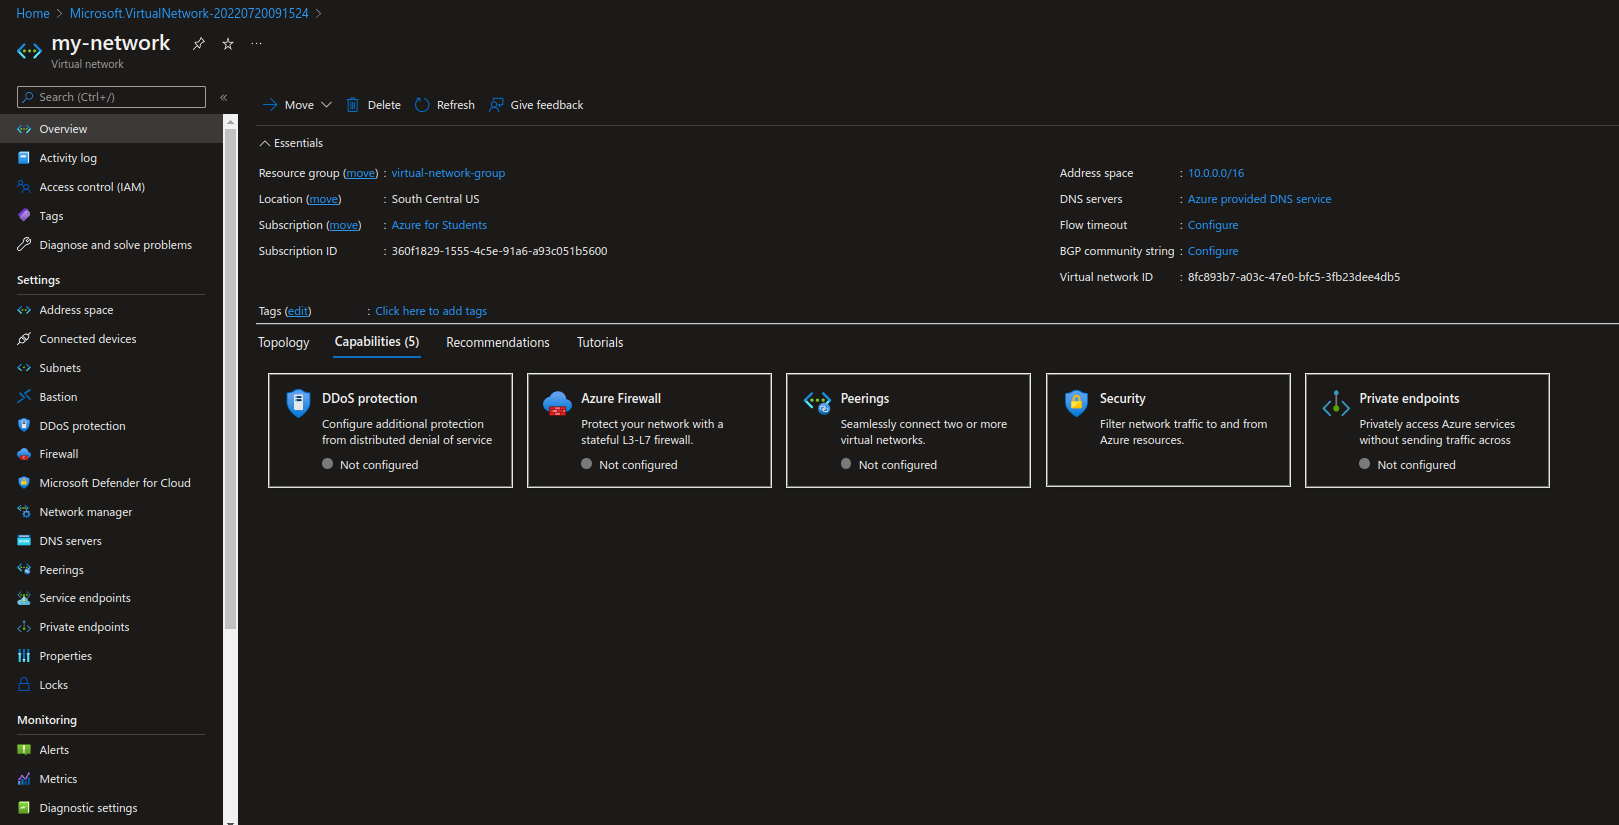Open the Move dropdown menu
This screenshot has width=1619, height=825.
297,105
